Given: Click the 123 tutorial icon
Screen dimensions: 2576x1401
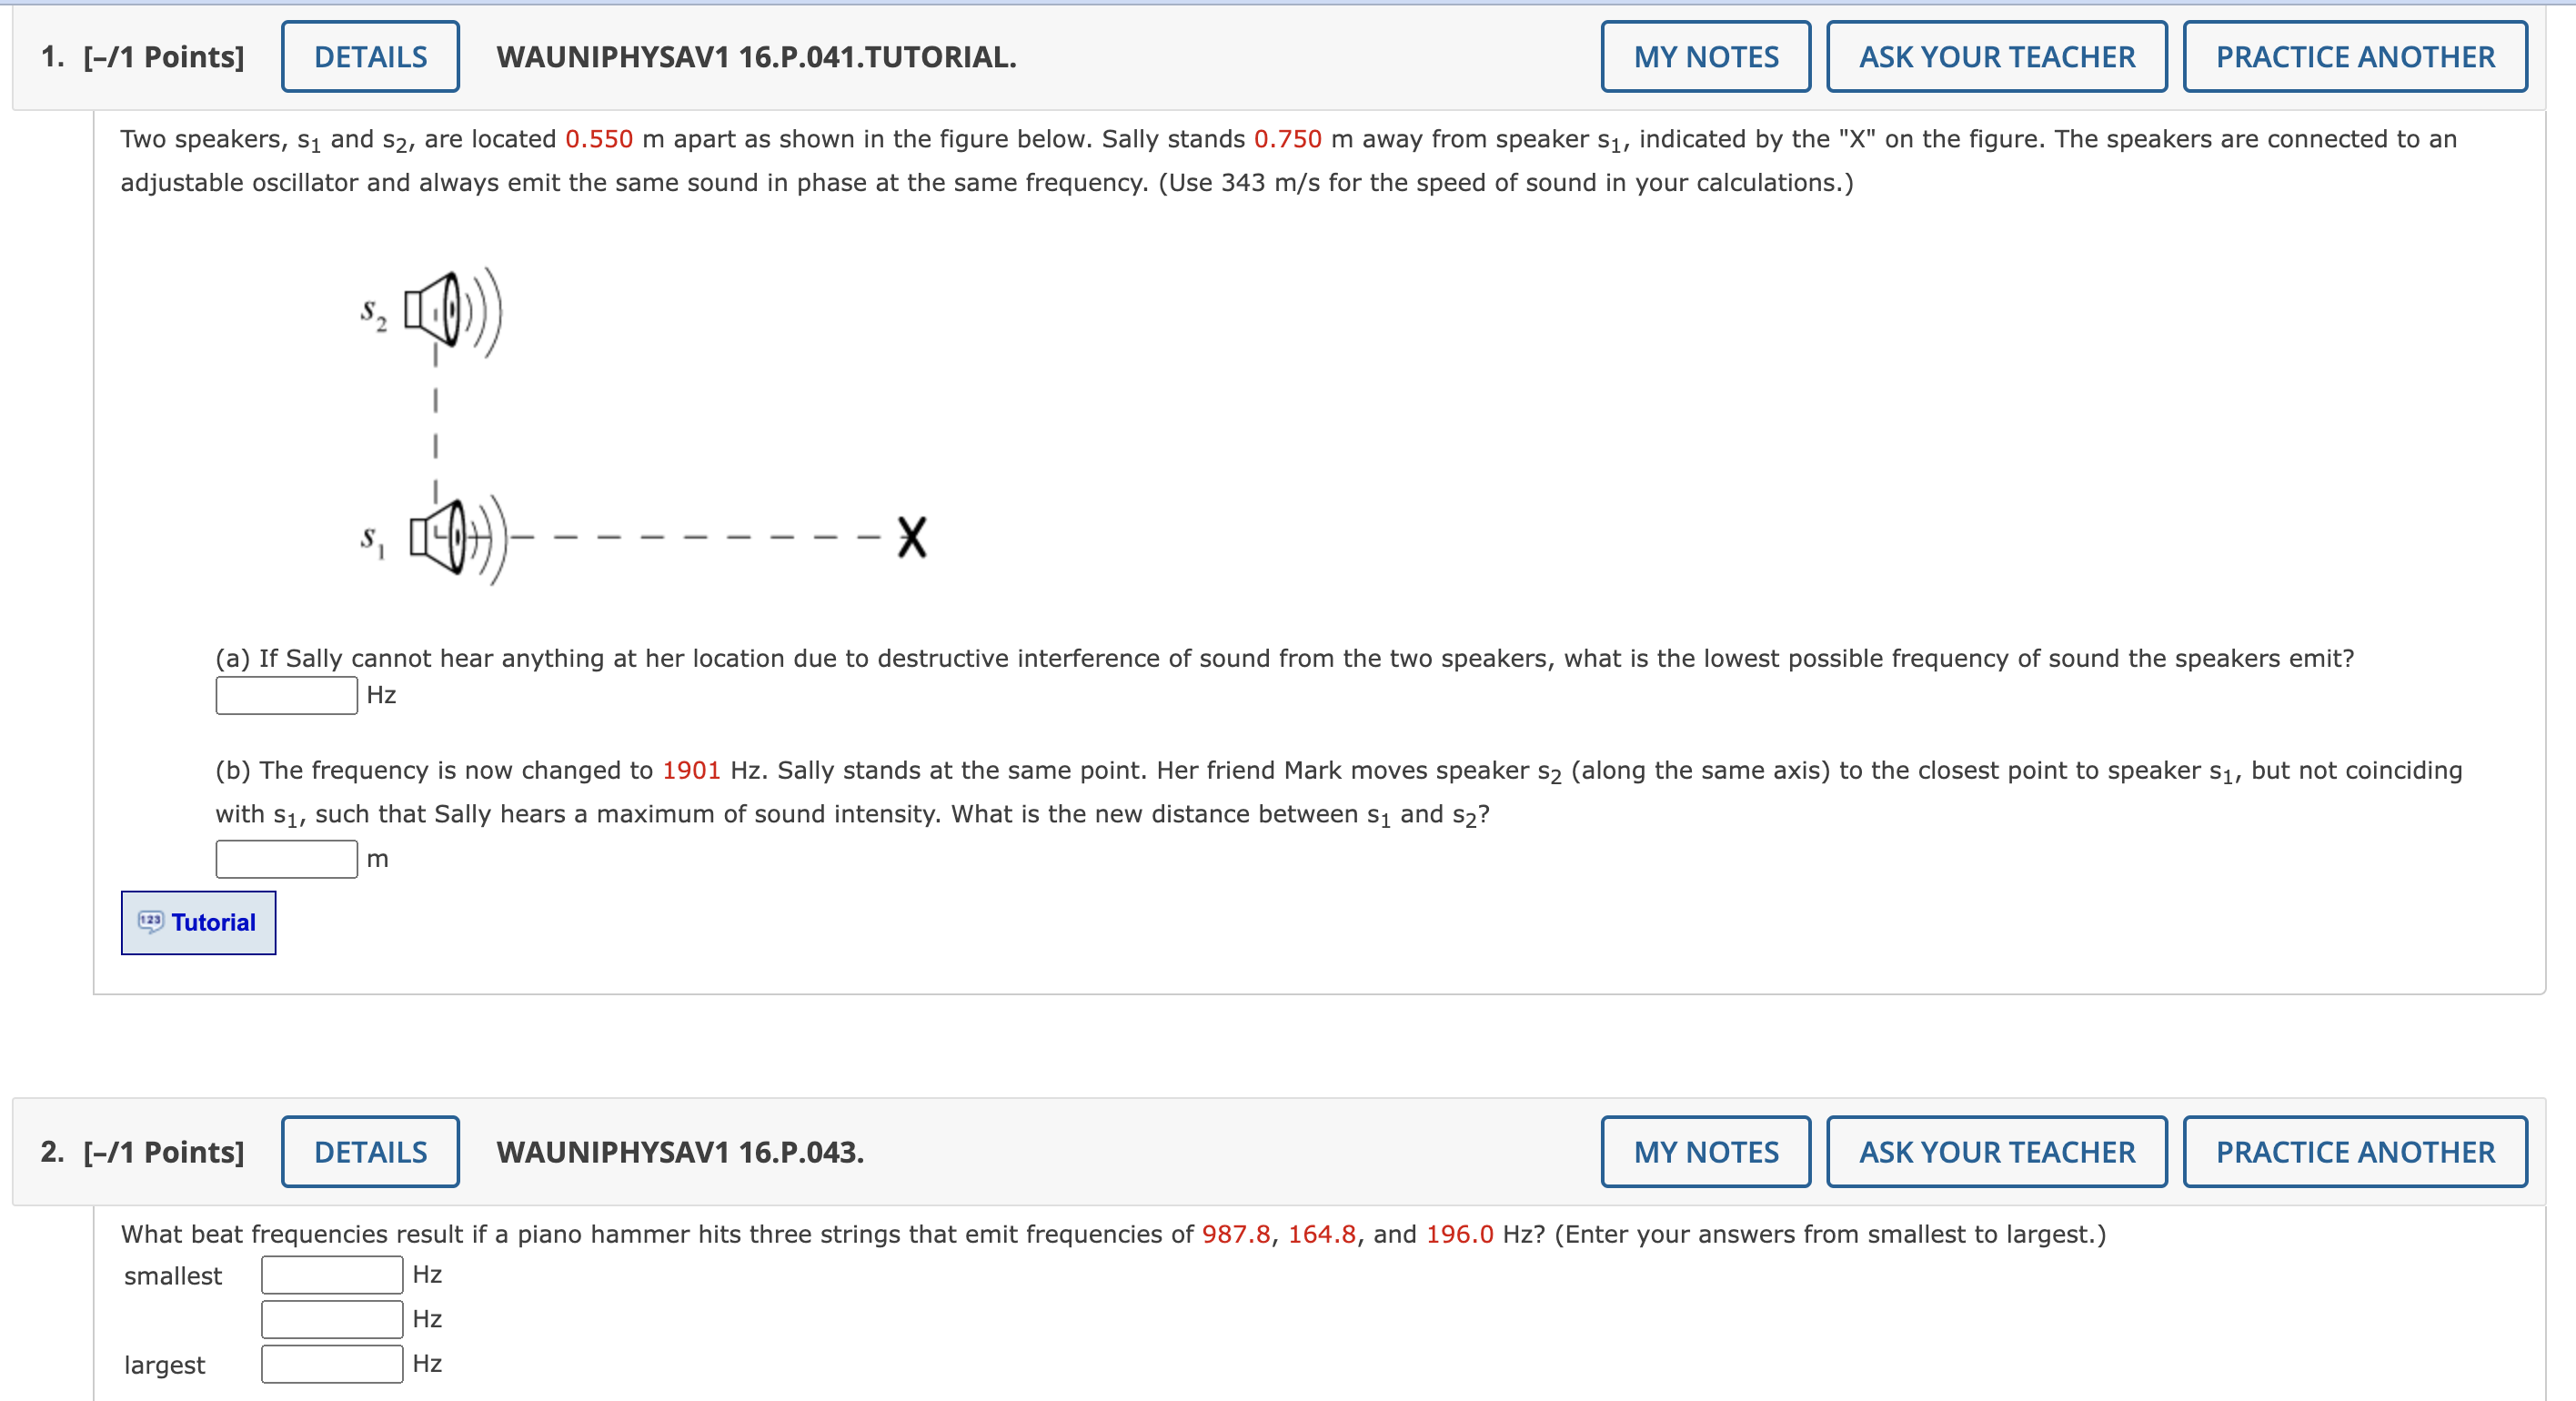Looking at the screenshot, I should click(151, 920).
